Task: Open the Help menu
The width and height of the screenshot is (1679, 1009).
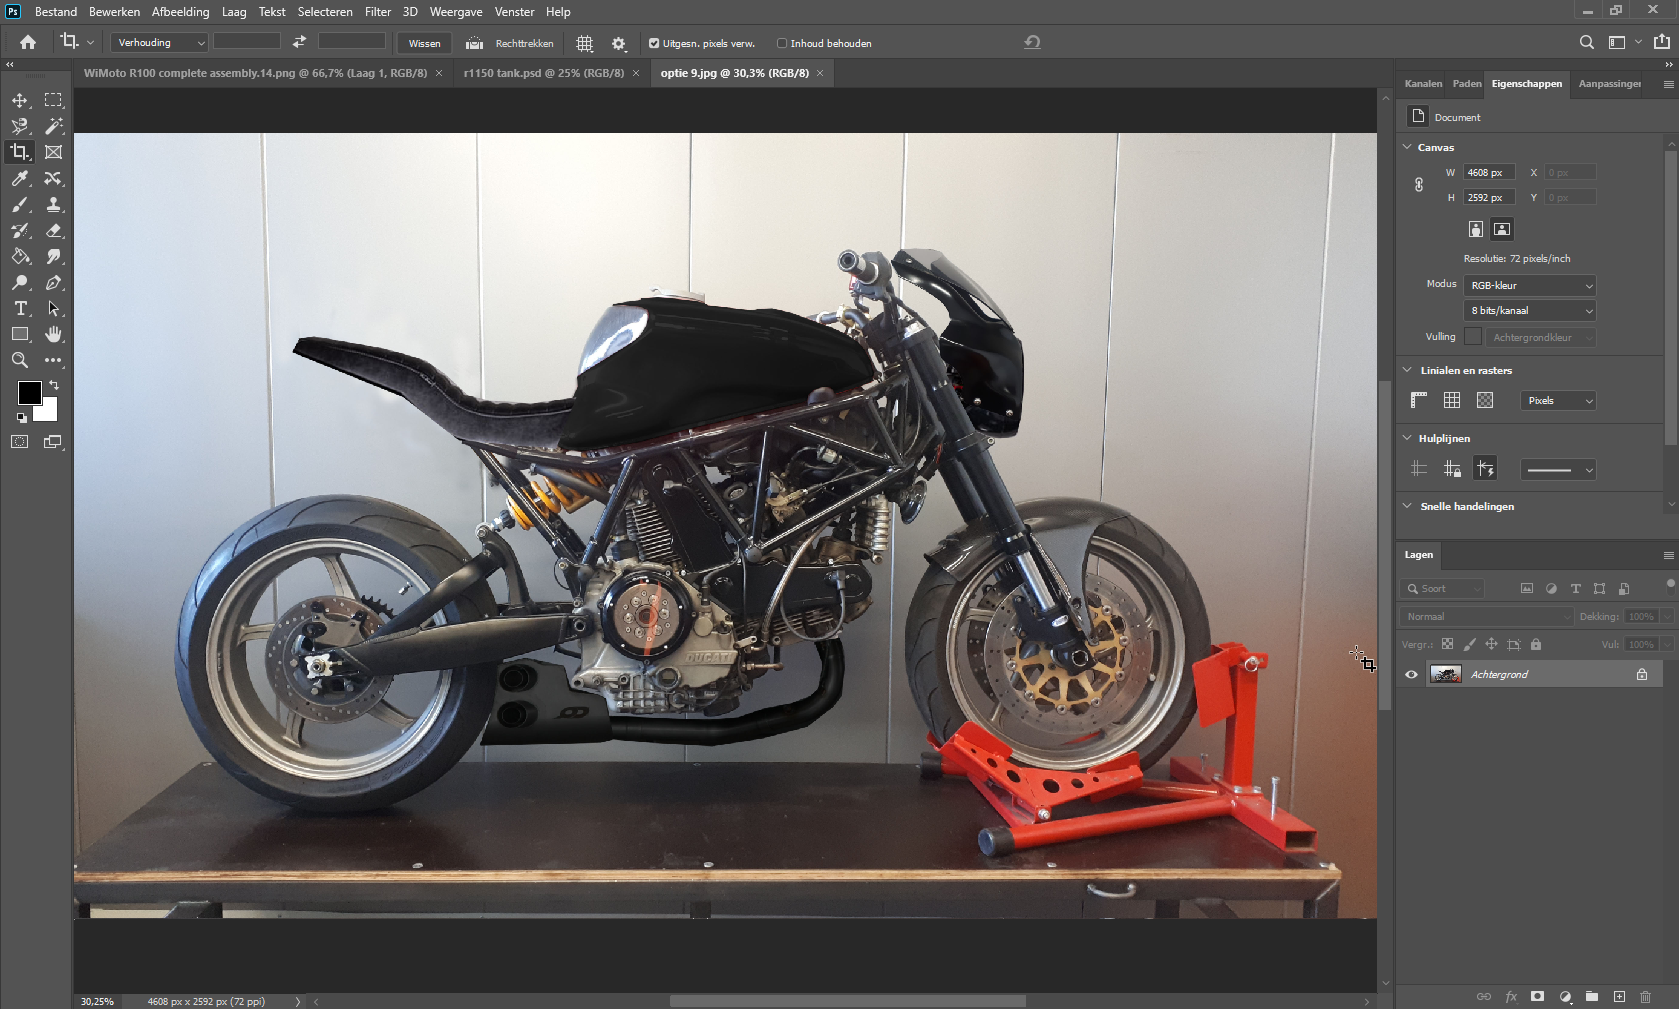Action: [558, 12]
